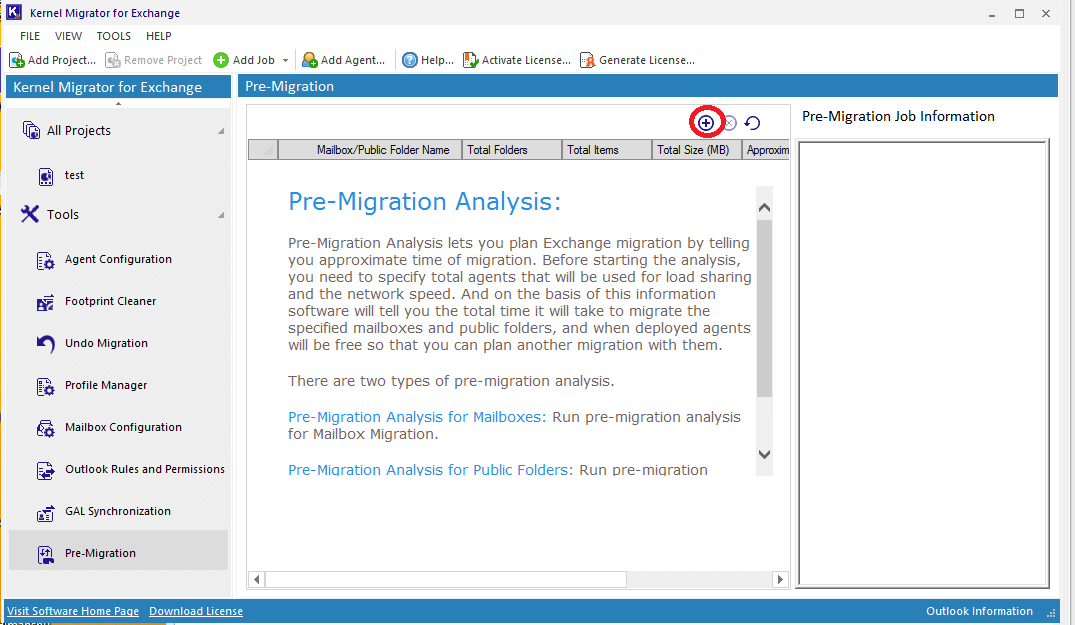Click the Total Folders column header
Viewport: 1075px width, 625px height.
512,149
